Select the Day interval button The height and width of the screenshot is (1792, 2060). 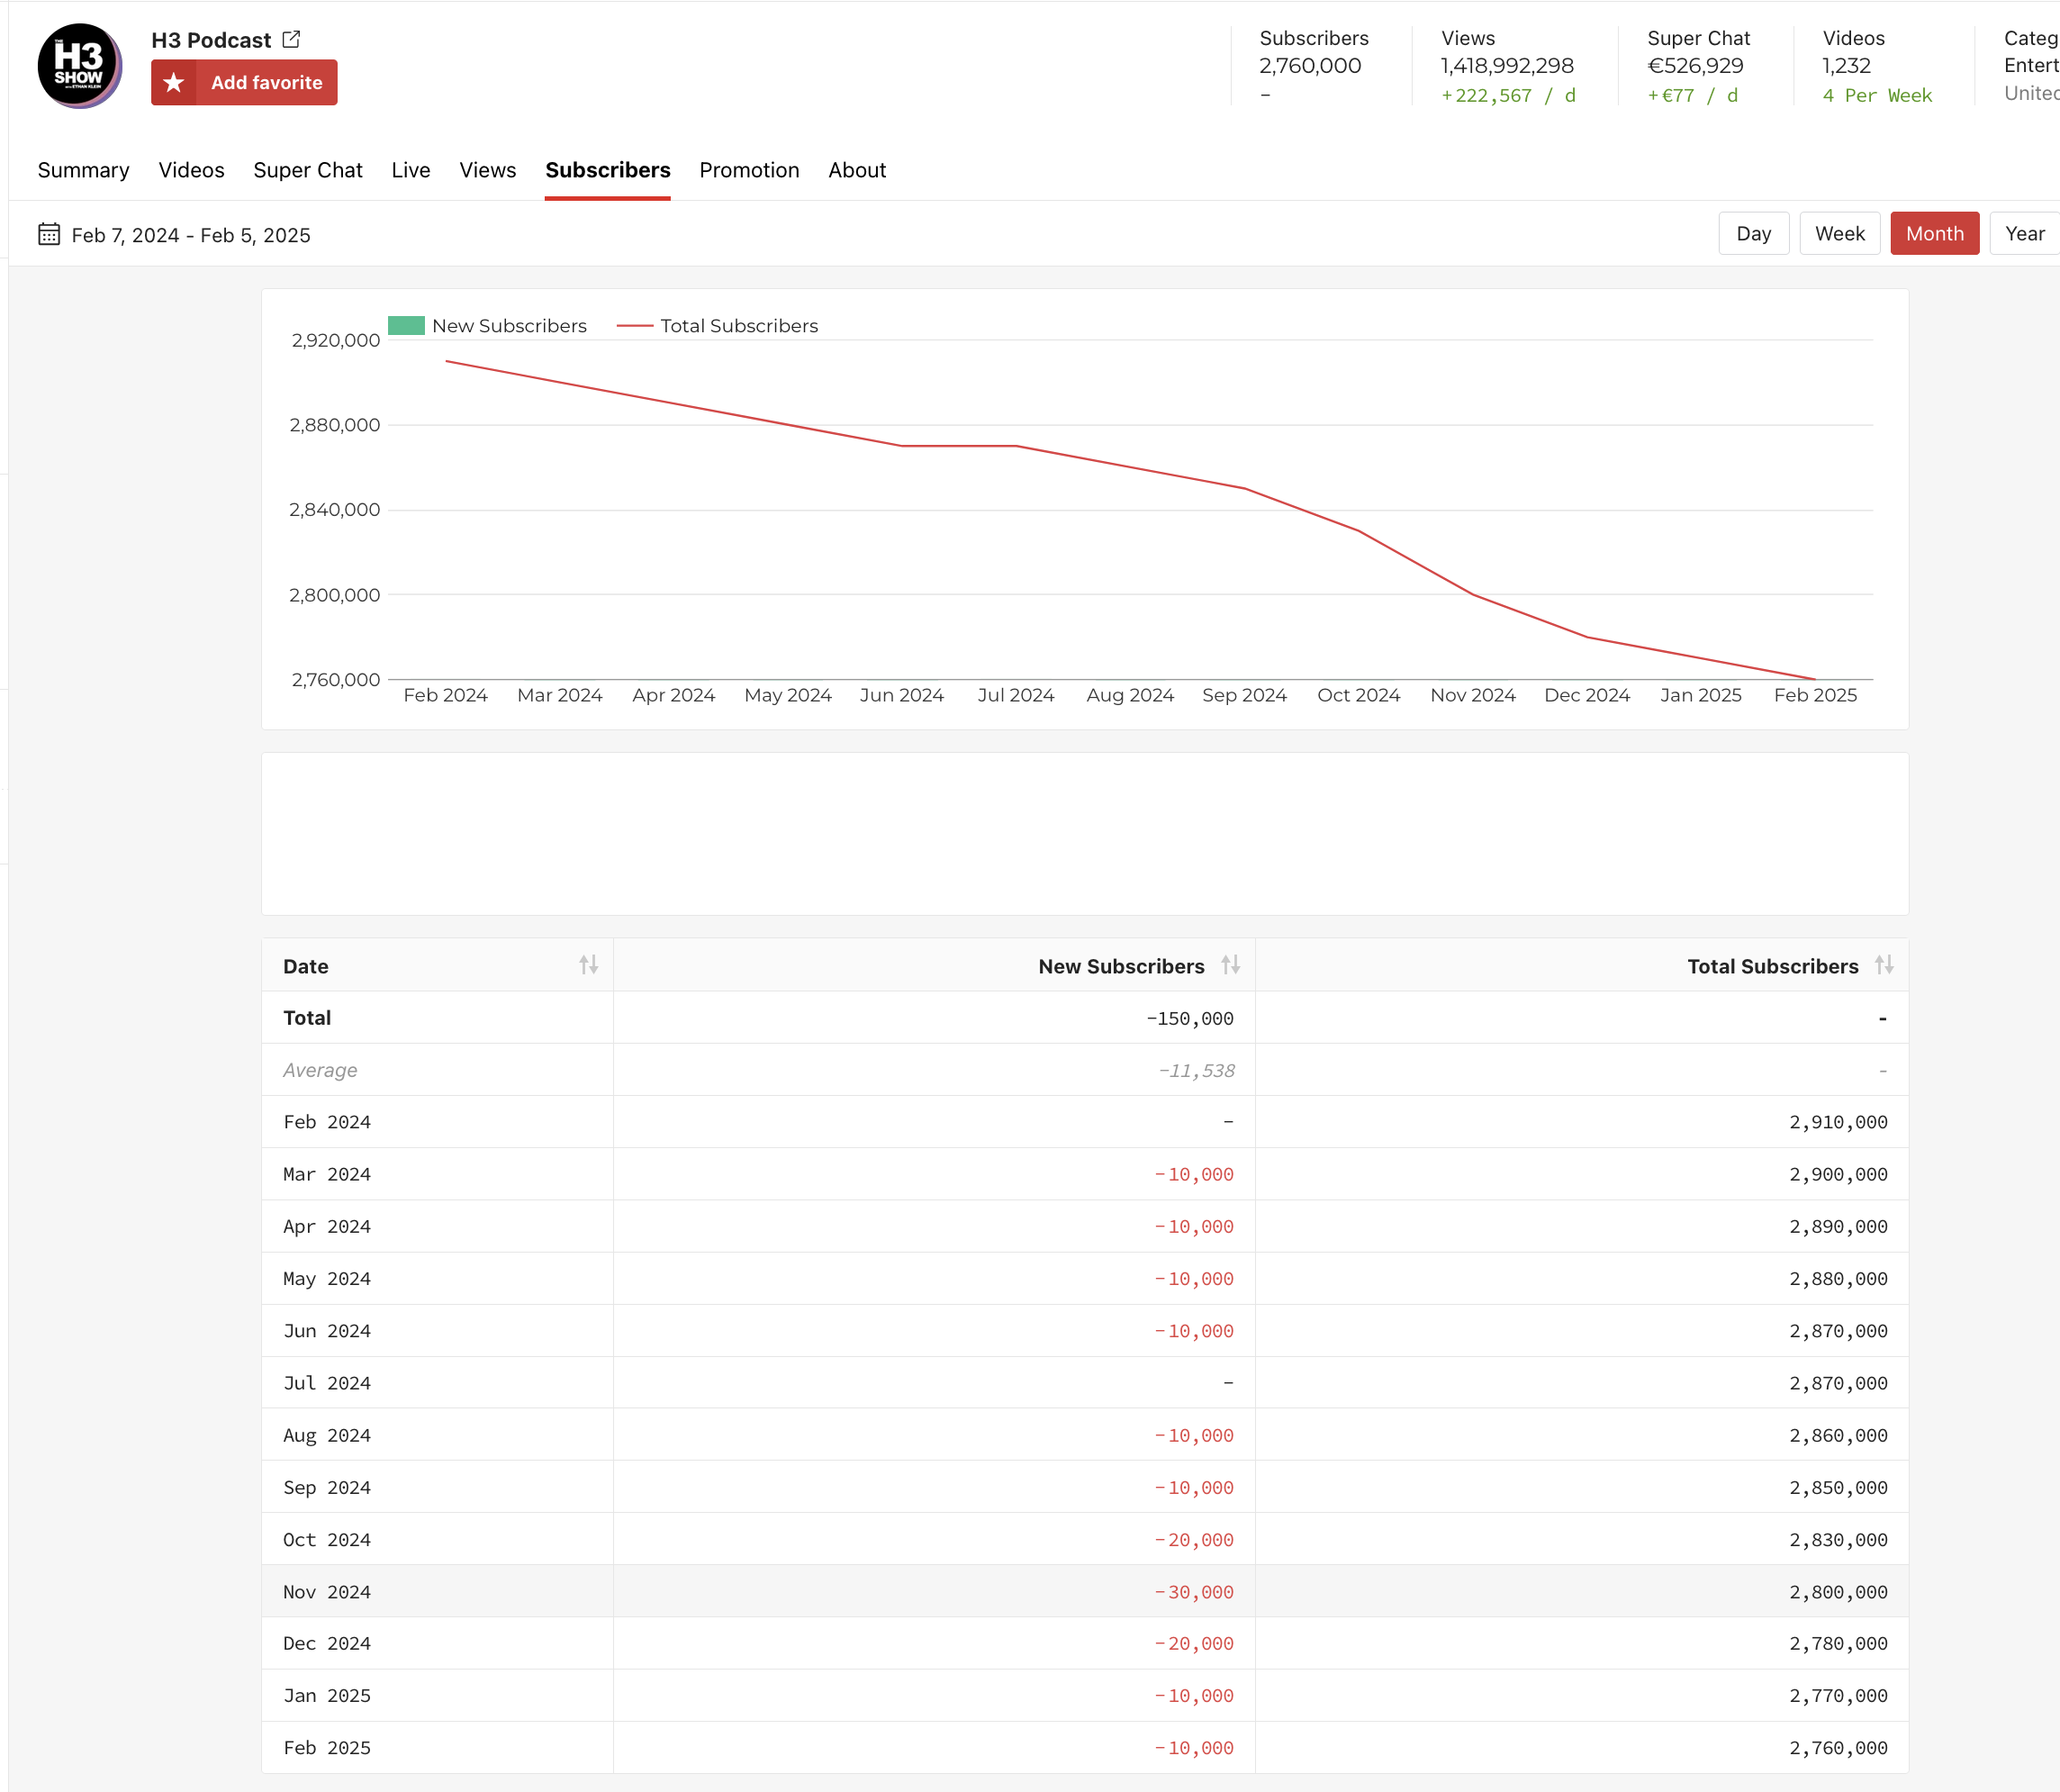point(1754,233)
